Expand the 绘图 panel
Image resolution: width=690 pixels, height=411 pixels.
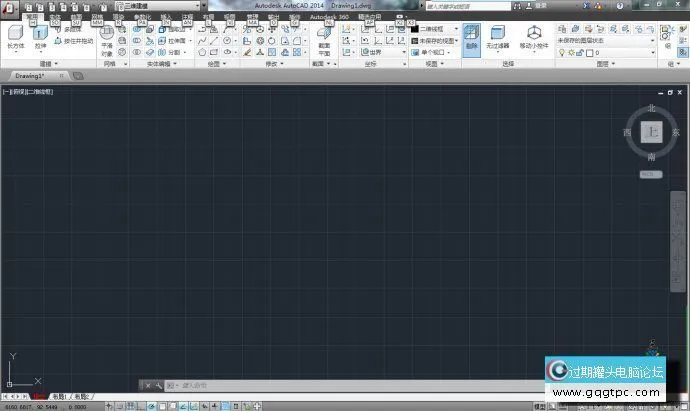[x=216, y=64]
